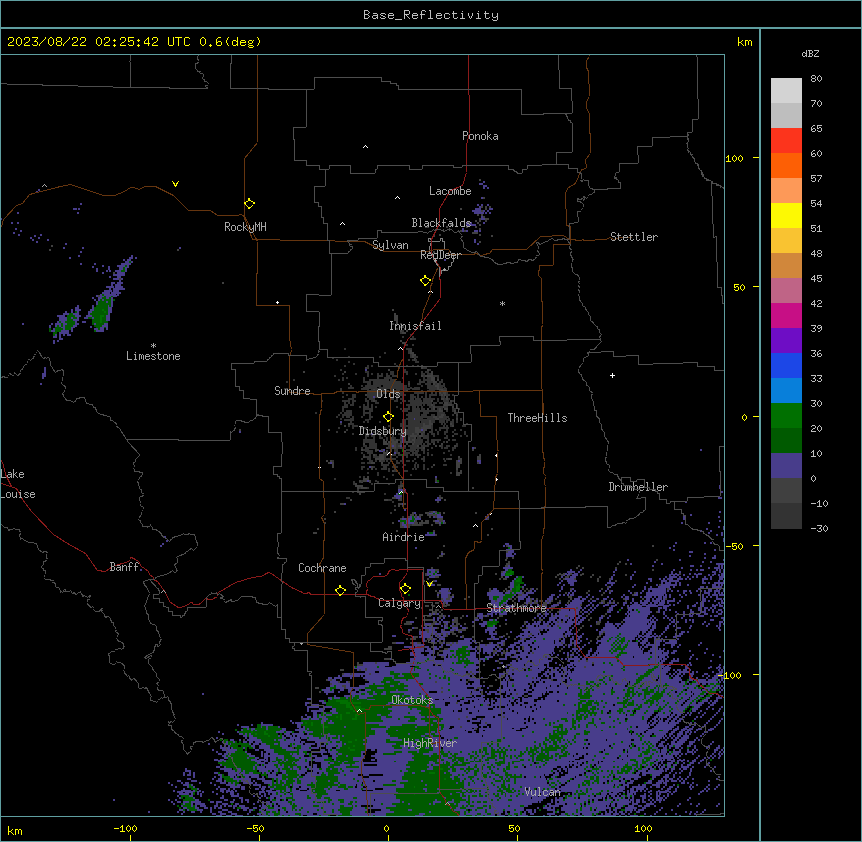Click the -30 value on the dBZ scale
The width and height of the screenshot is (862, 842).
[819, 528]
